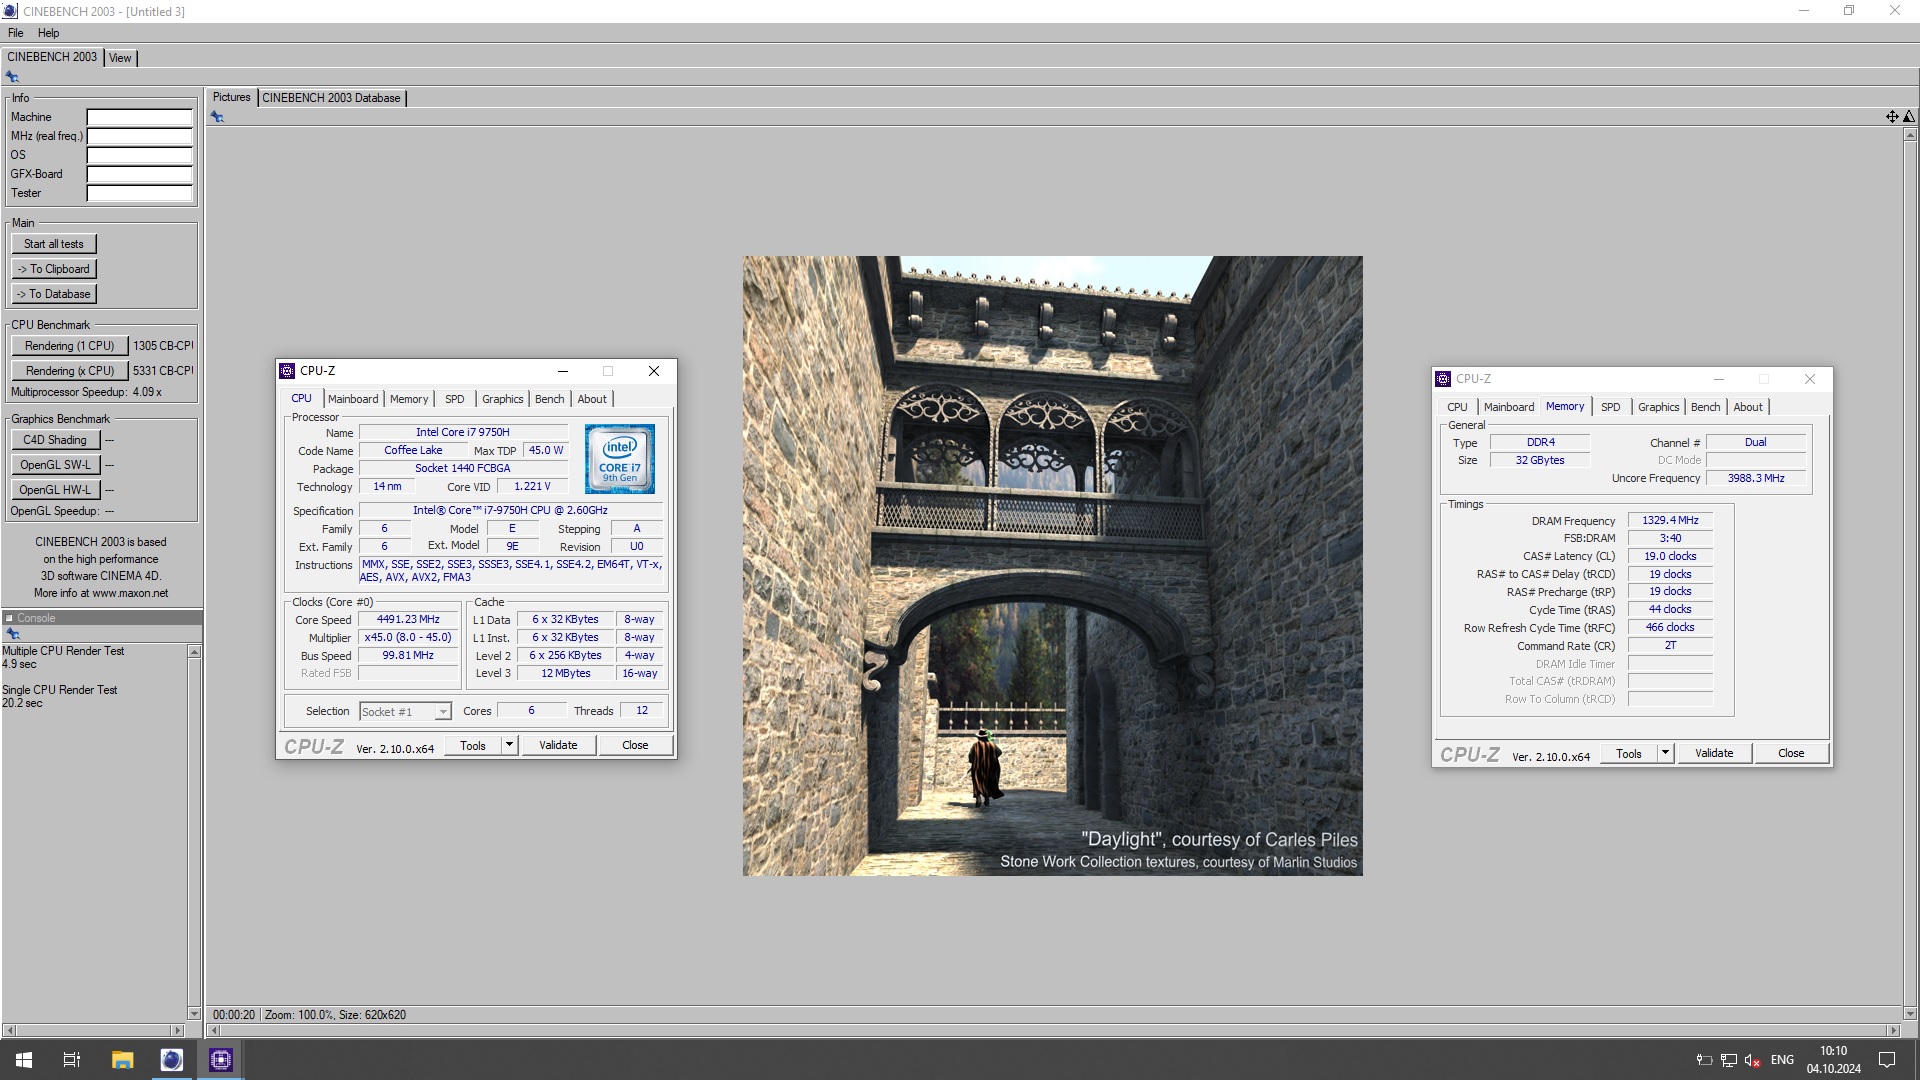The width and height of the screenshot is (1920, 1080).
Task: Click the power/battery icon in system tray
Action: pos(1704,1060)
